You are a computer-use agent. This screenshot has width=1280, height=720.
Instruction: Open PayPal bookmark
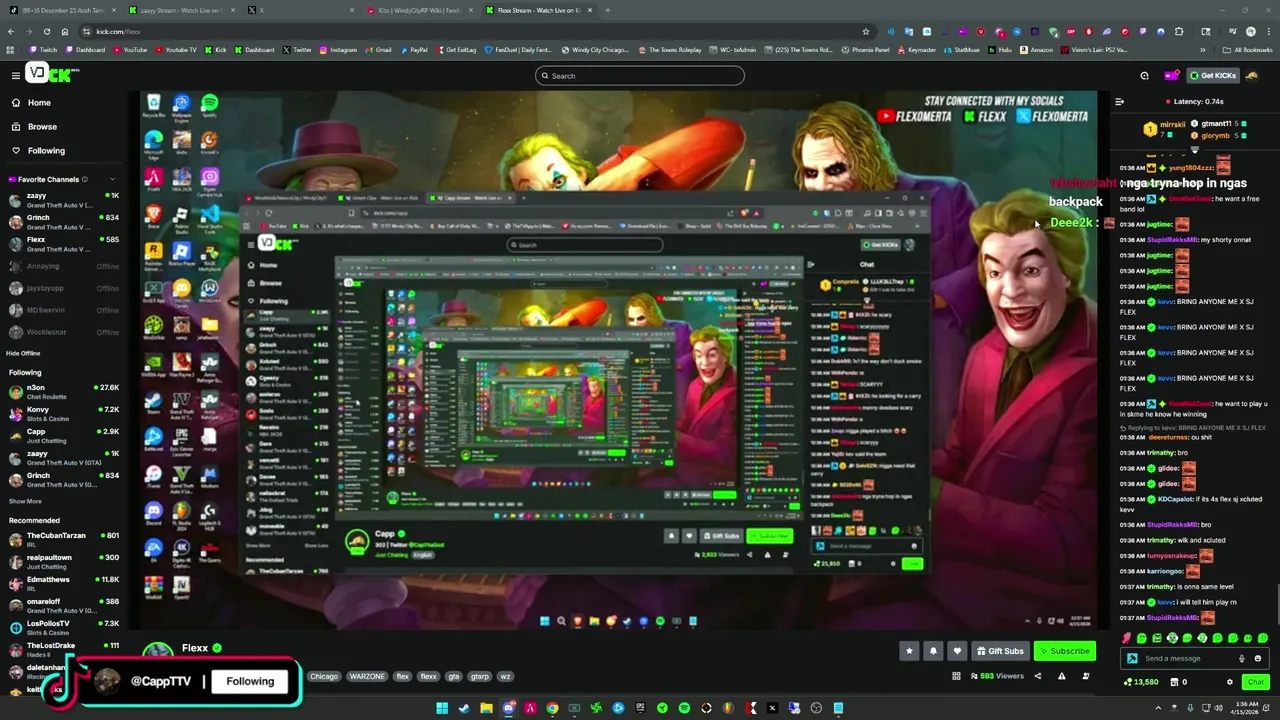[414, 50]
